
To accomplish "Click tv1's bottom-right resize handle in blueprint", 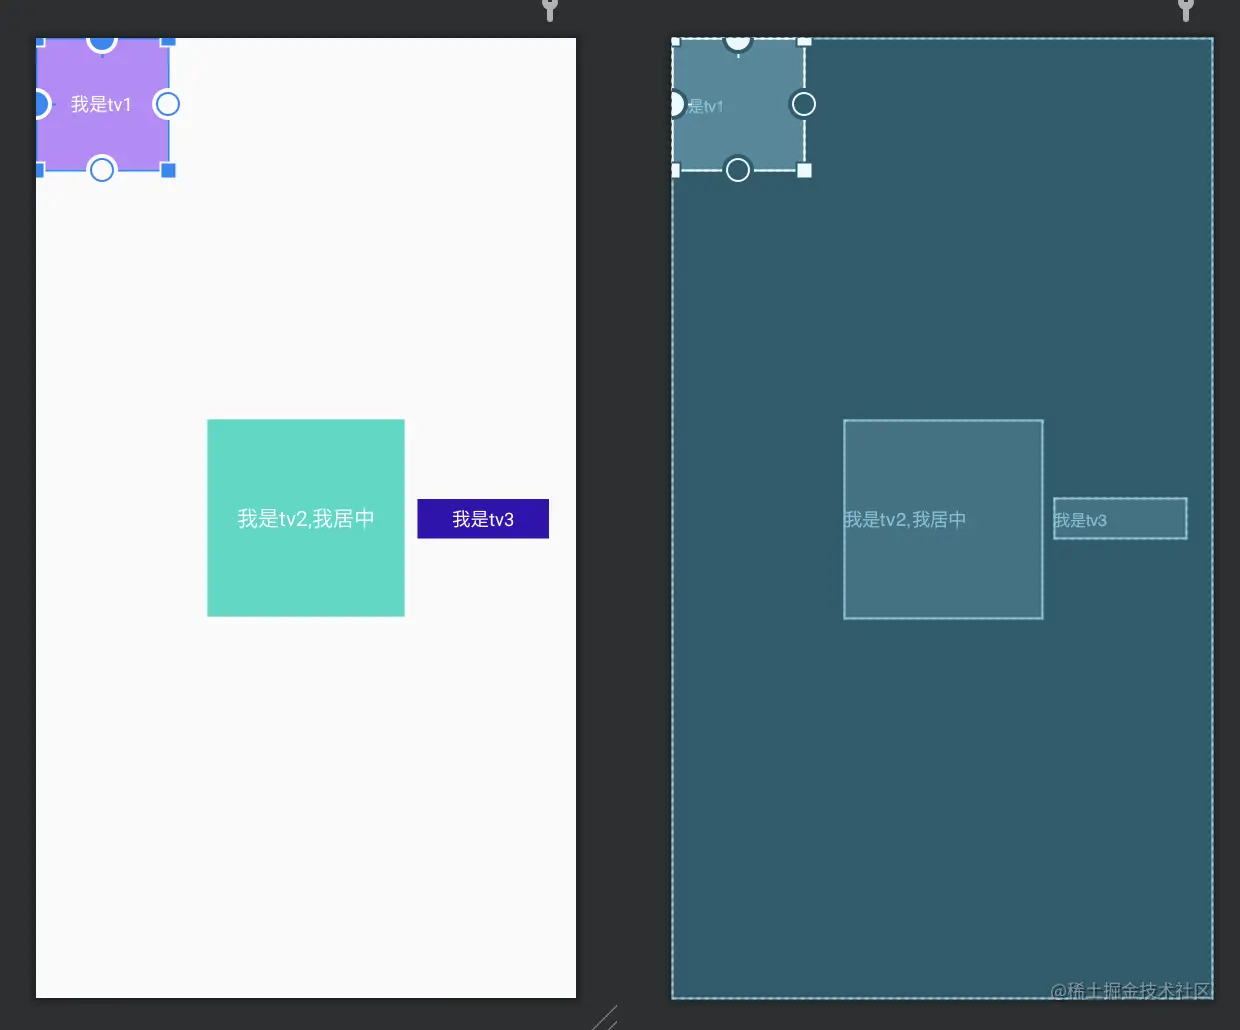I will click(x=805, y=170).
